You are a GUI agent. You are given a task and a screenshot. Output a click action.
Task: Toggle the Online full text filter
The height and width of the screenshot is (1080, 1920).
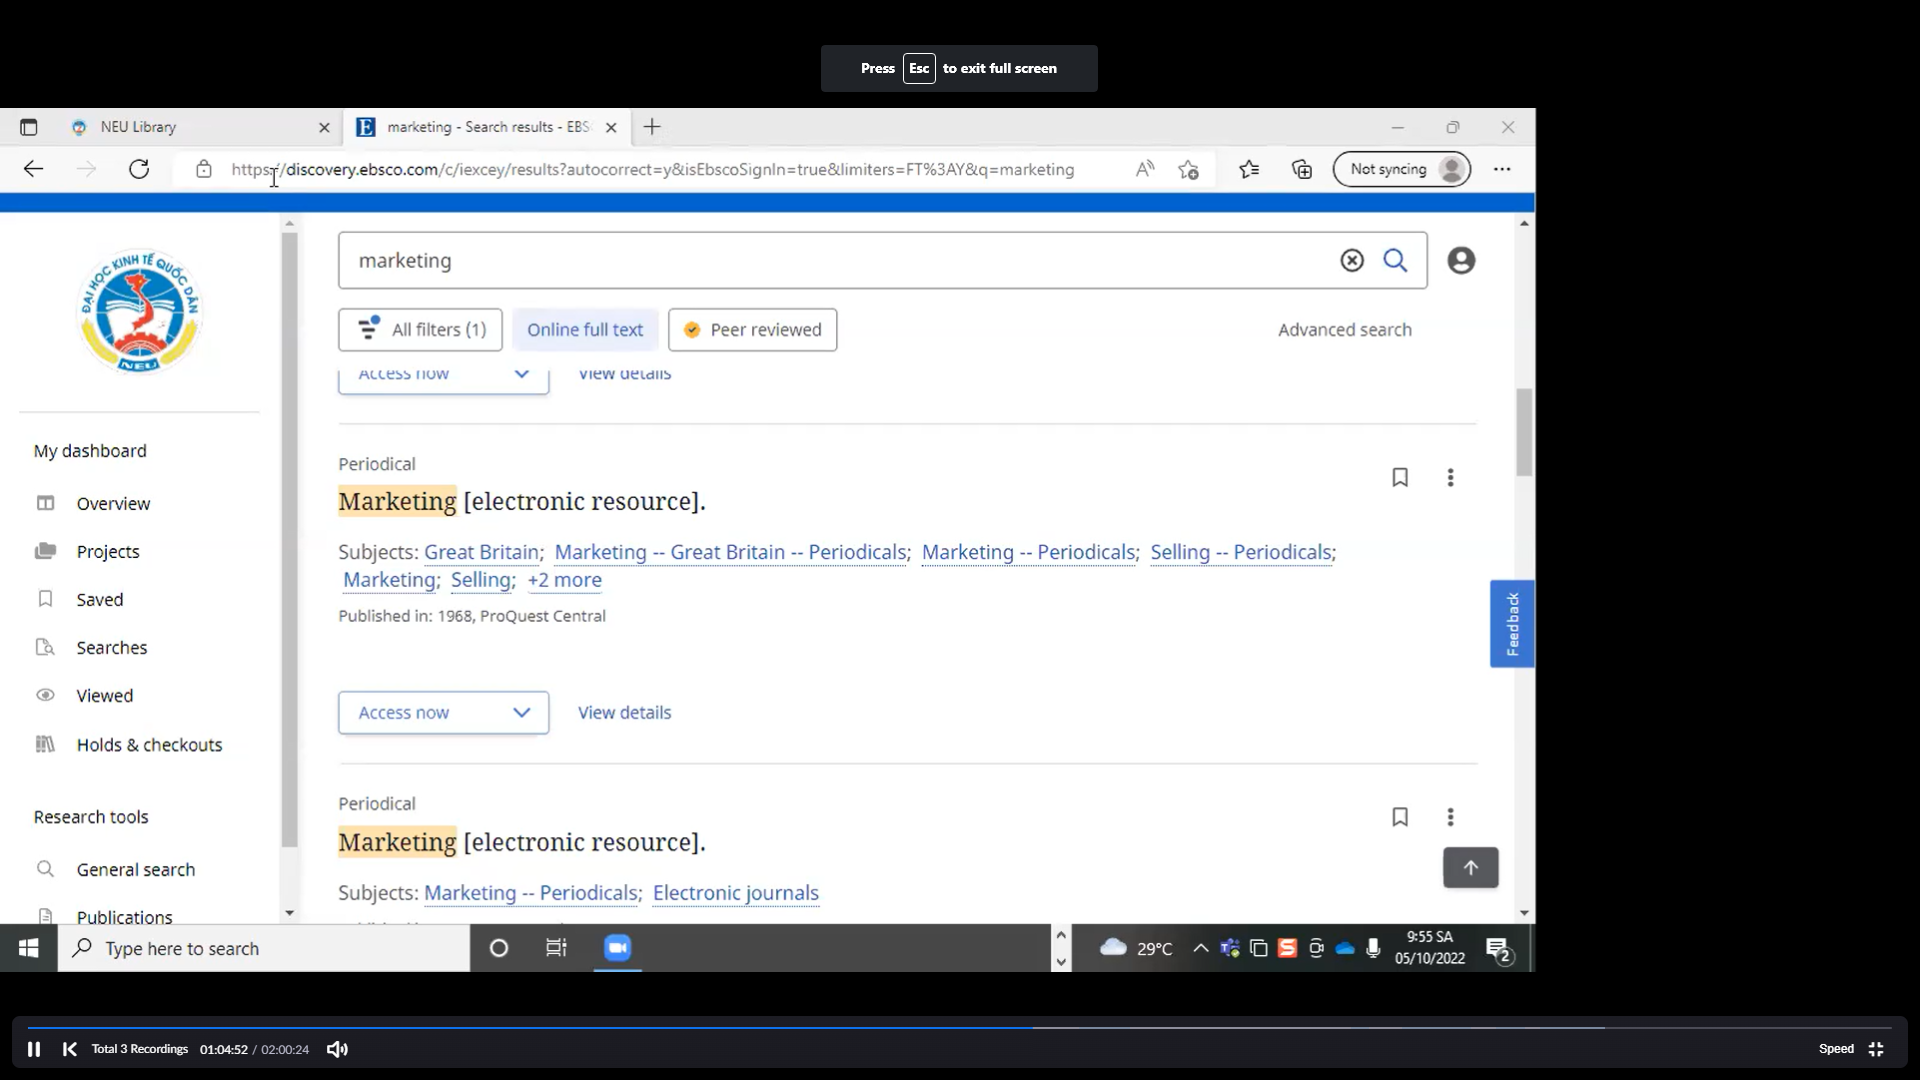coord(585,330)
